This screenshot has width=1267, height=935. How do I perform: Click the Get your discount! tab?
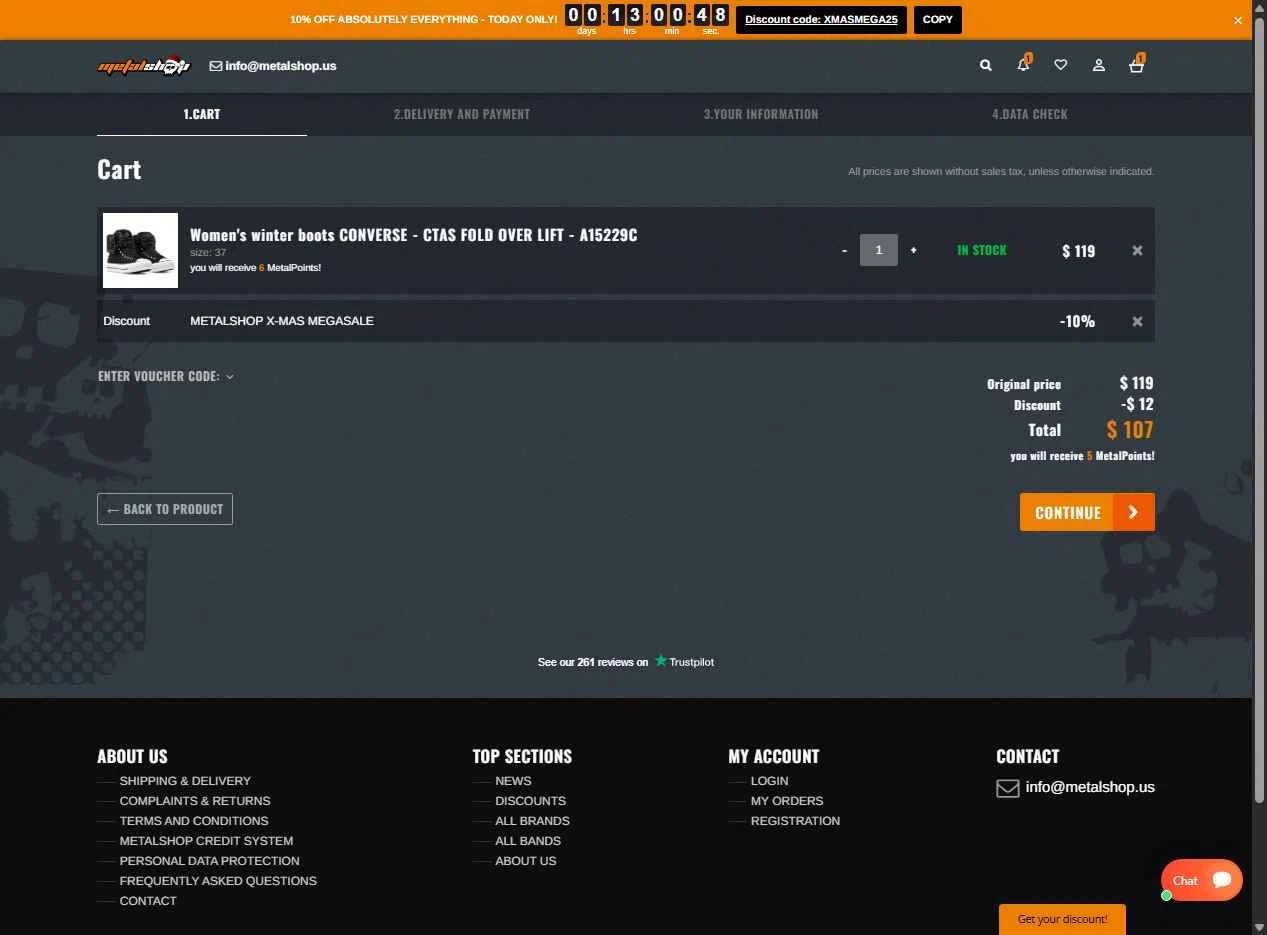(x=1062, y=919)
